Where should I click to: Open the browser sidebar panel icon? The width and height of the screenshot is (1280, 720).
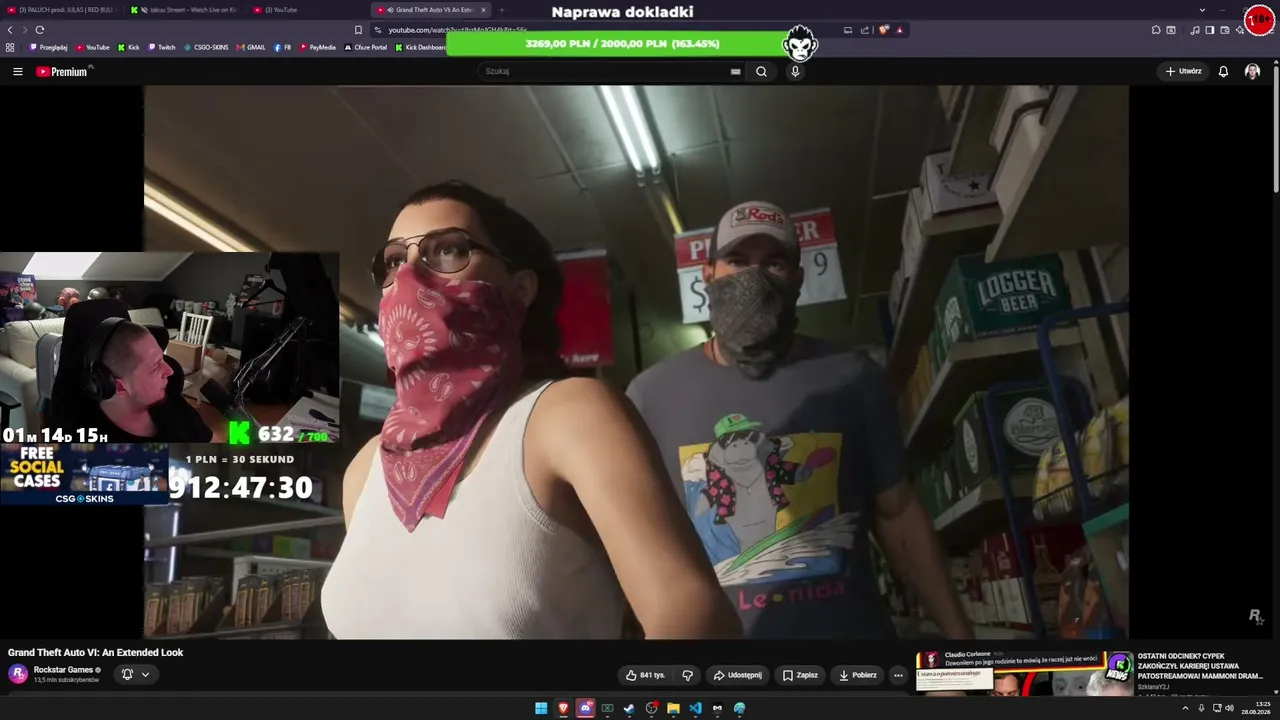click(x=1209, y=30)
